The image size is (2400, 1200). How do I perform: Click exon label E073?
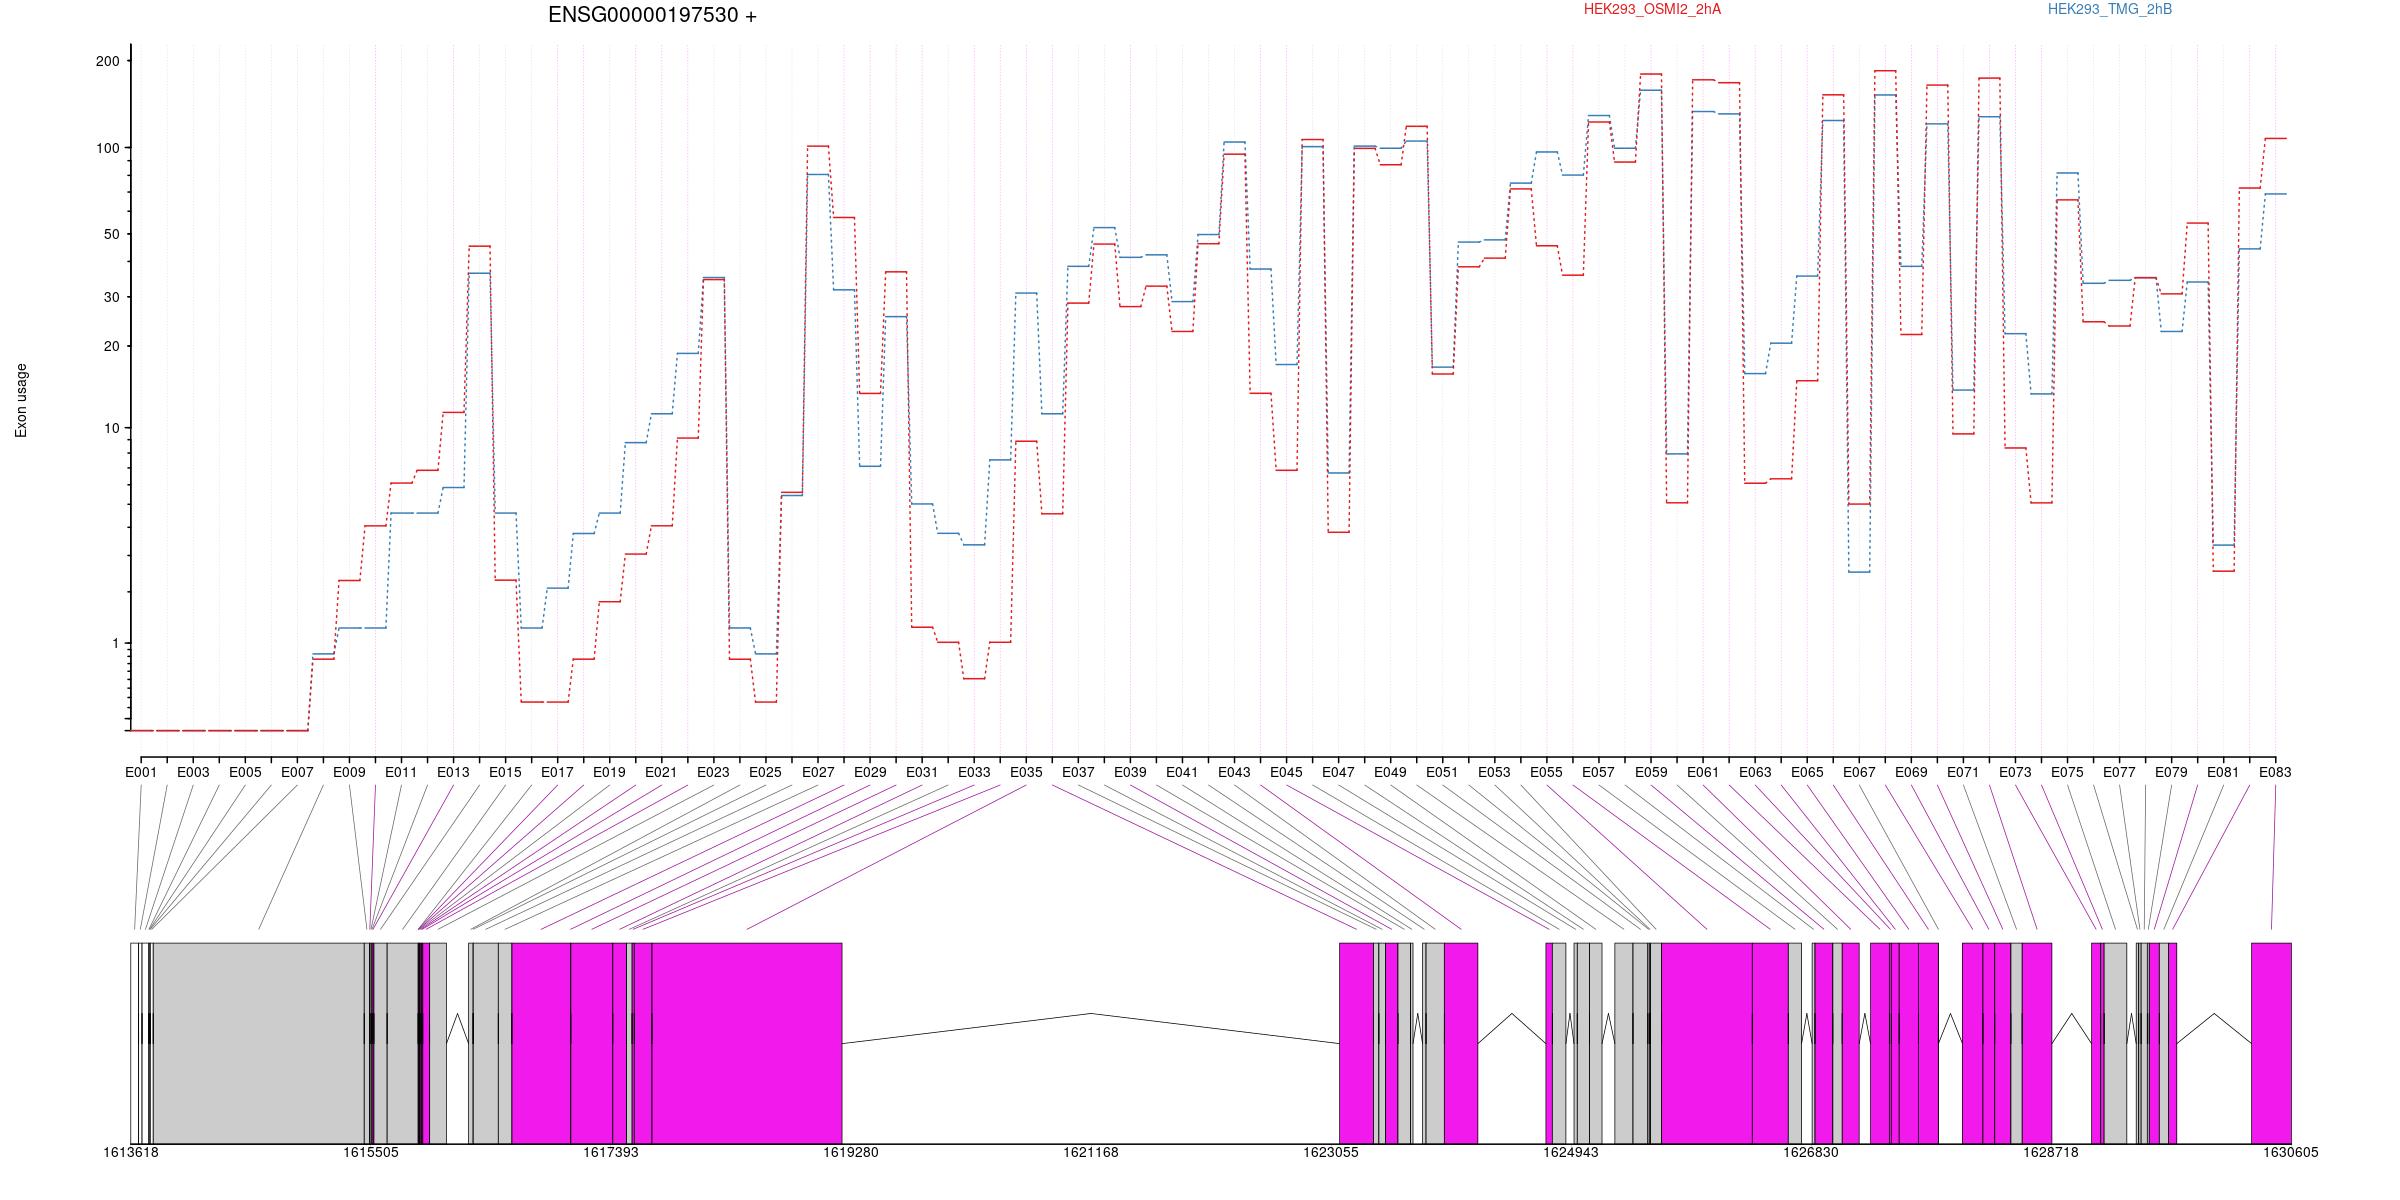coord(2015,772)
